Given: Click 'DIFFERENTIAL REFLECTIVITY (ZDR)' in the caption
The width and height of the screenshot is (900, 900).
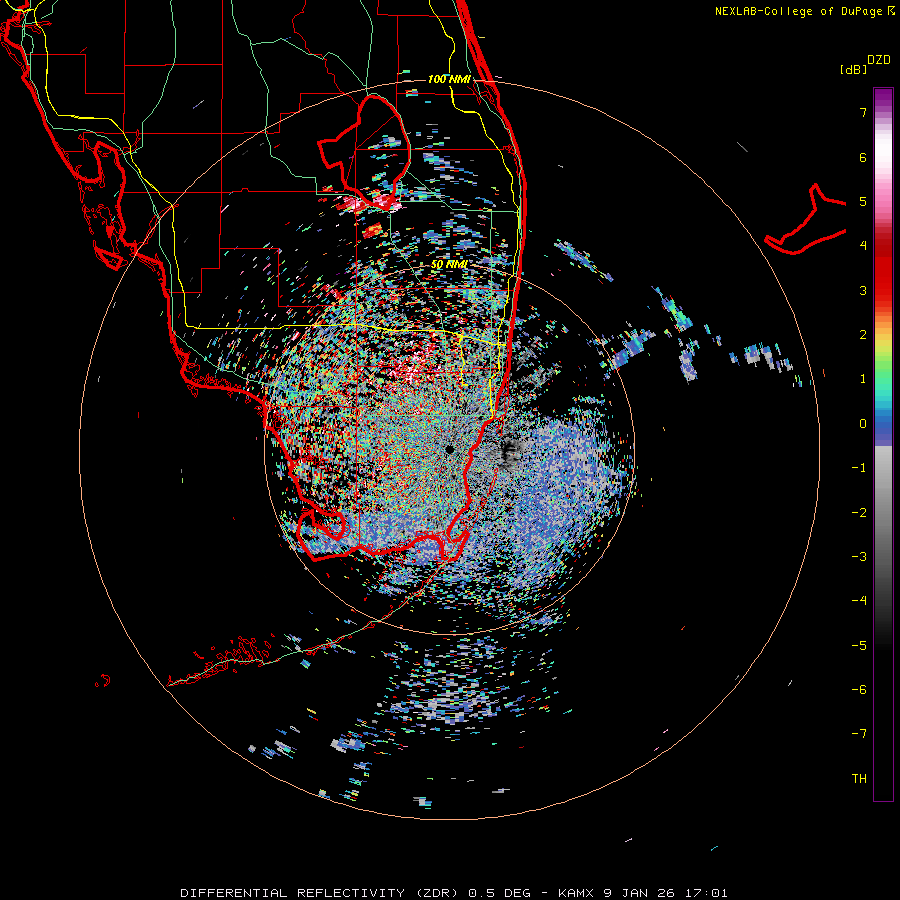Looking at the screenshot, I should [x=322, y=893].
